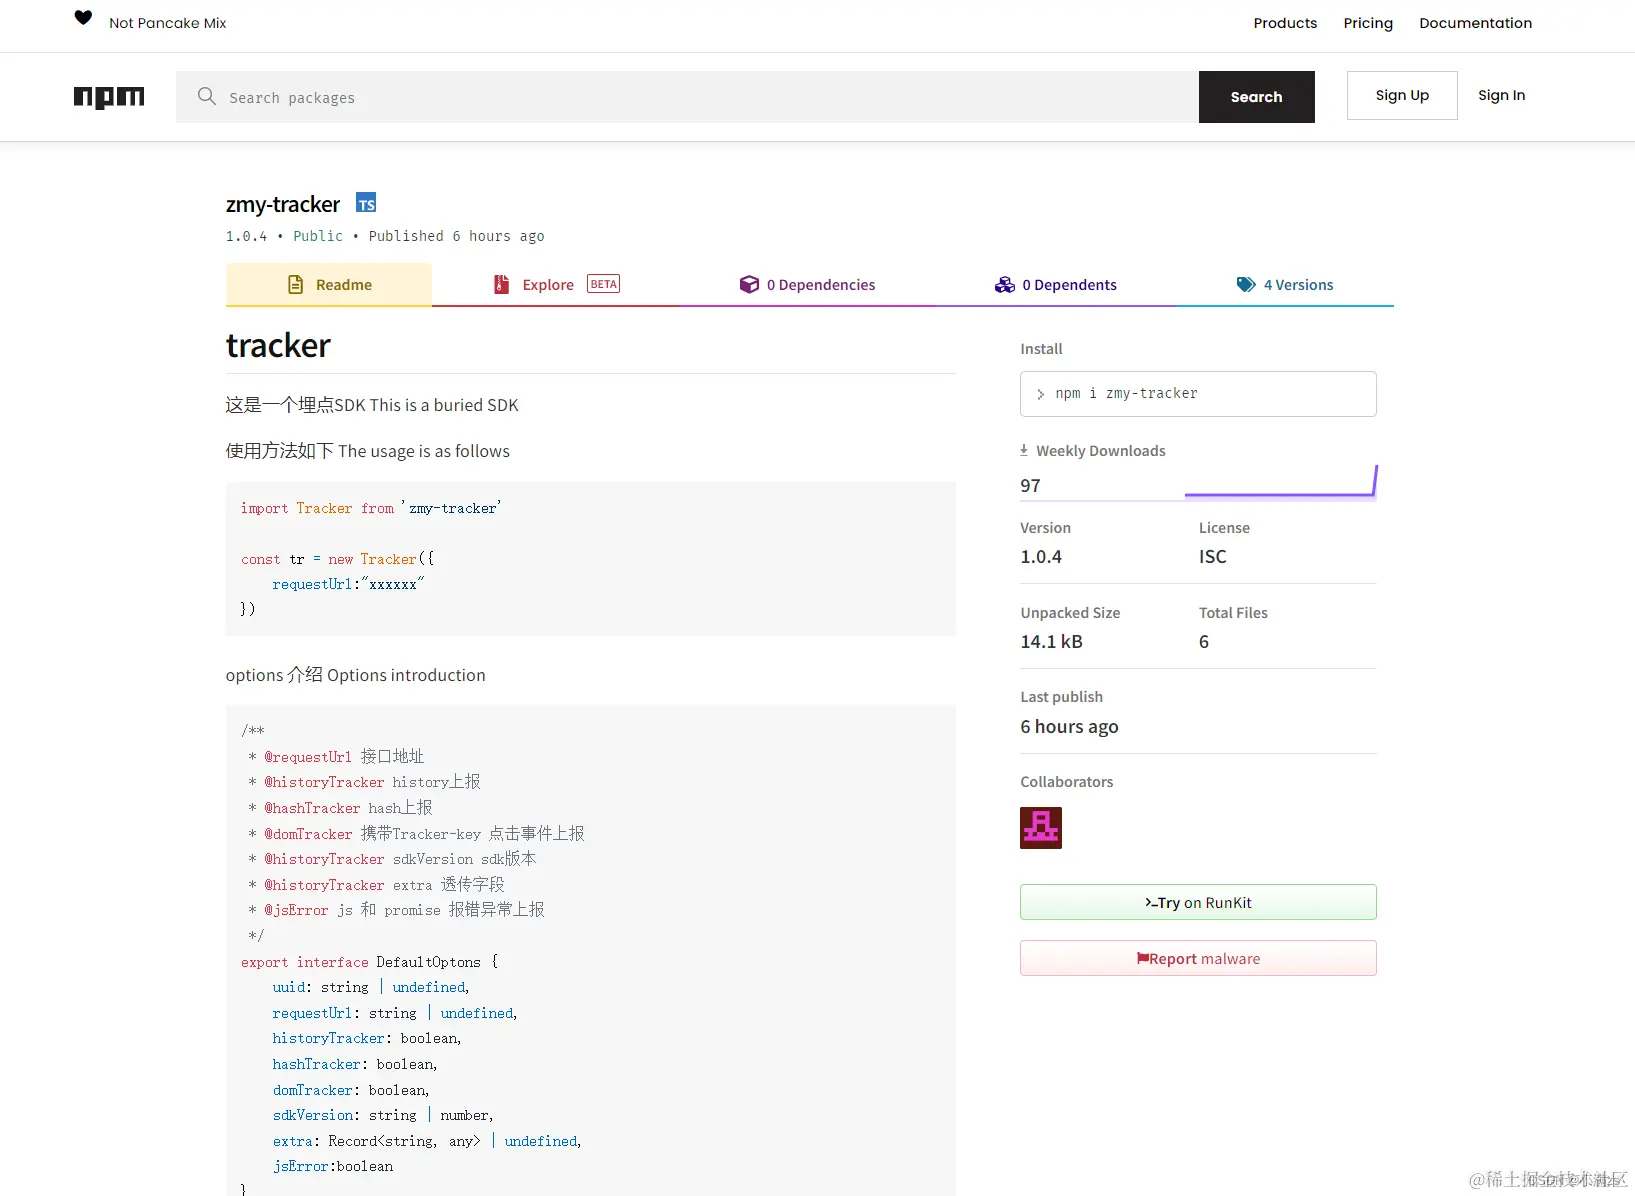Screen dimensions: 1635x1196
Task: Click the 'Public' label under package title
Action: point(318,236)
